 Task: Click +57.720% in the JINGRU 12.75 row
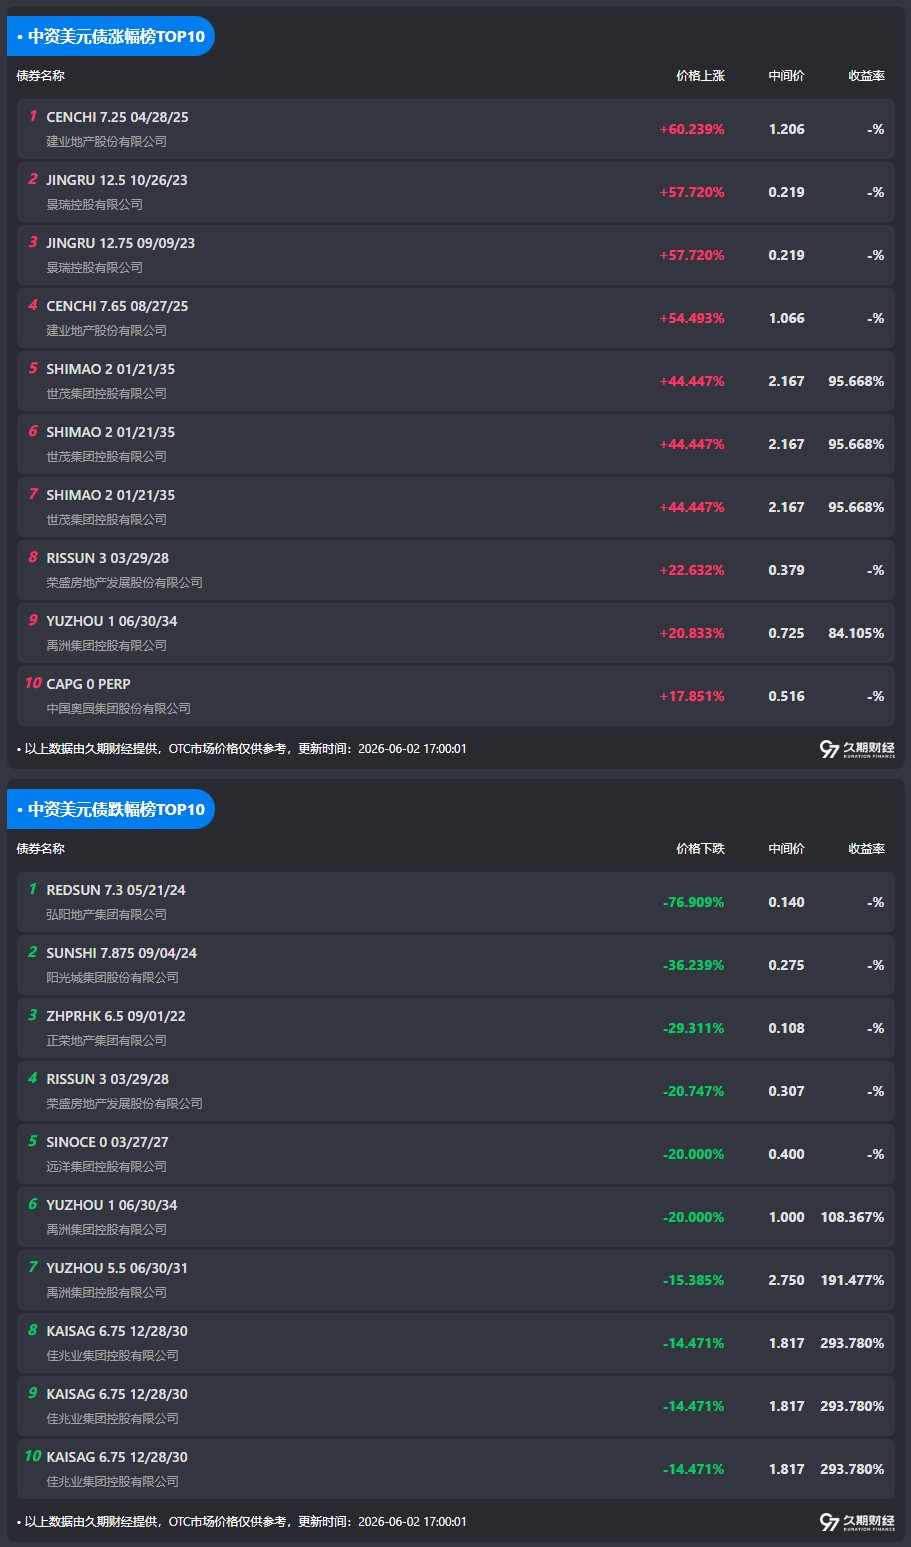692,255
